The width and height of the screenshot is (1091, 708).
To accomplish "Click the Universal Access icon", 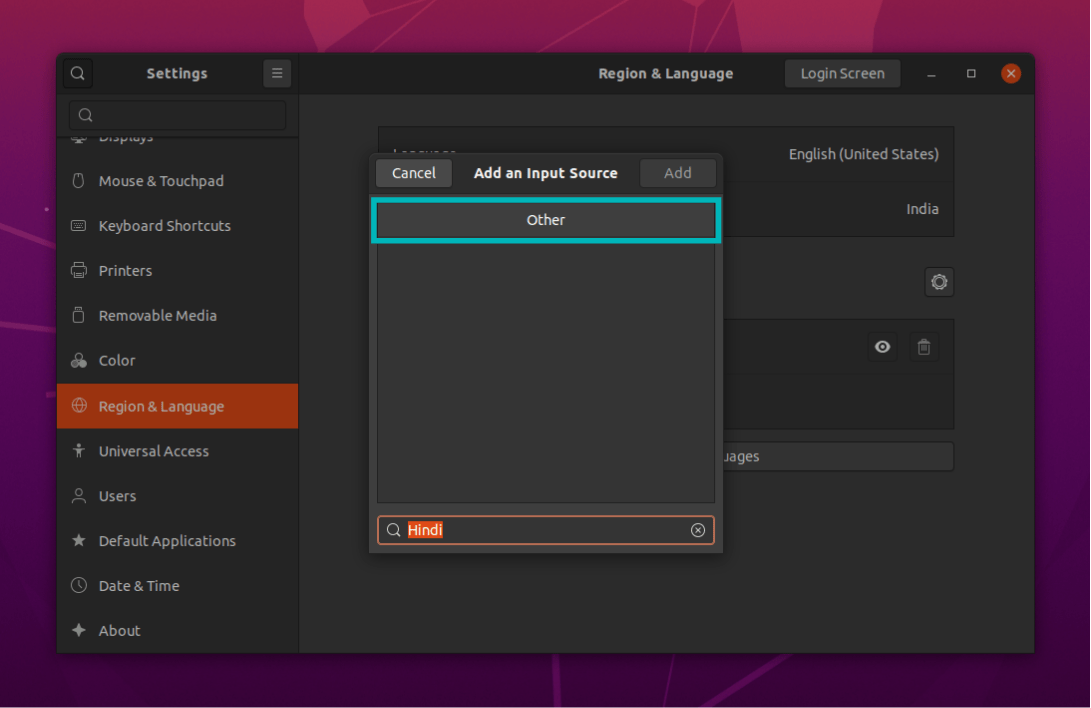I will (79, 451).
